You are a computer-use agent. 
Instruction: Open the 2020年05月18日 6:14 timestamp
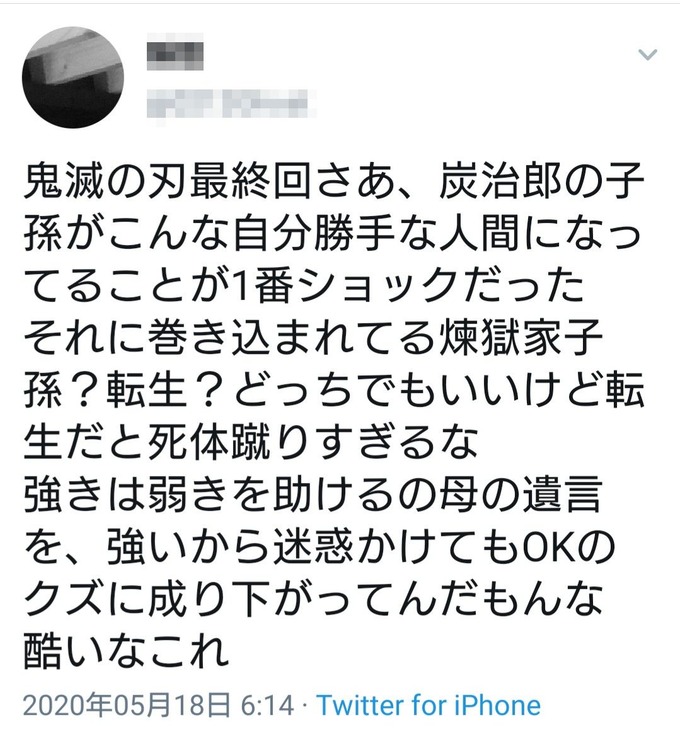(159, 705)
